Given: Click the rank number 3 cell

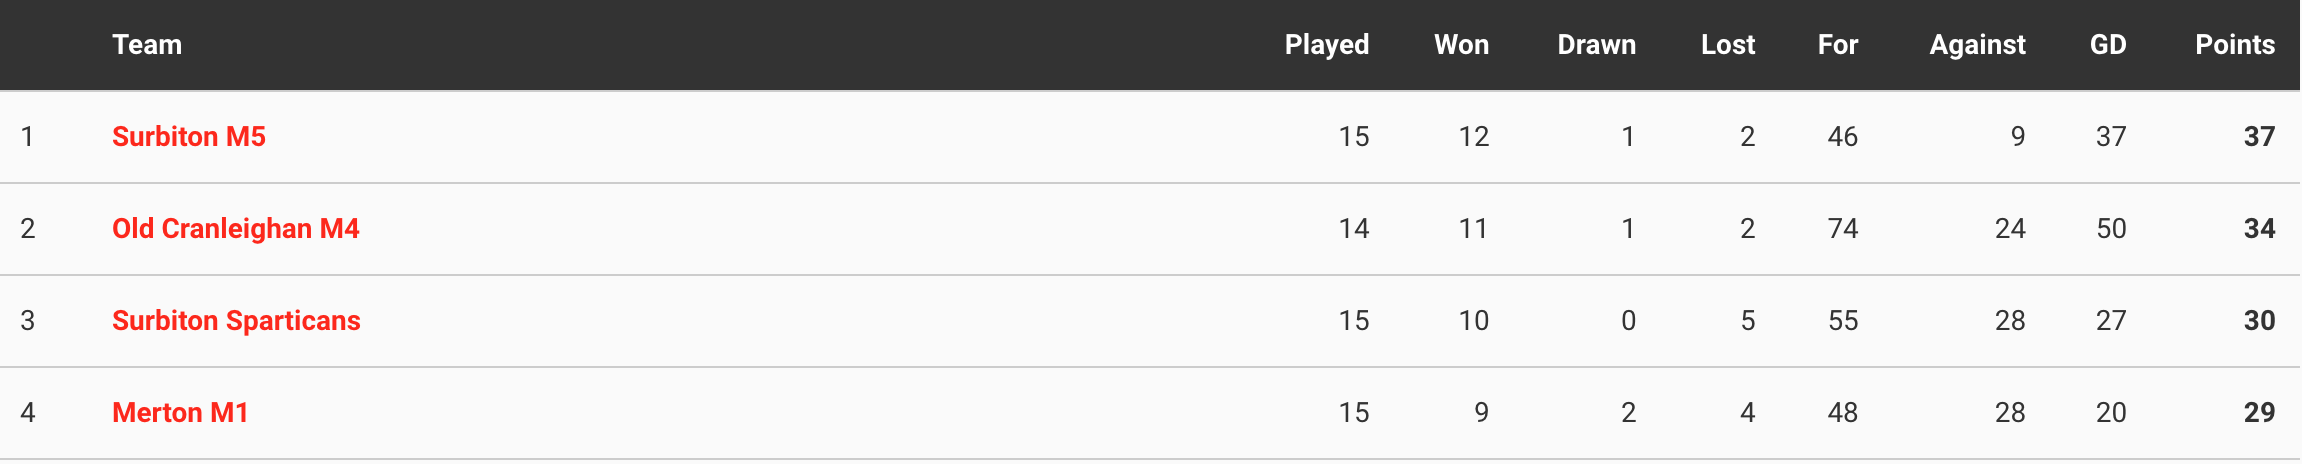Looking at the screenshot, I should pyautogui.click(x=28, y=321).
